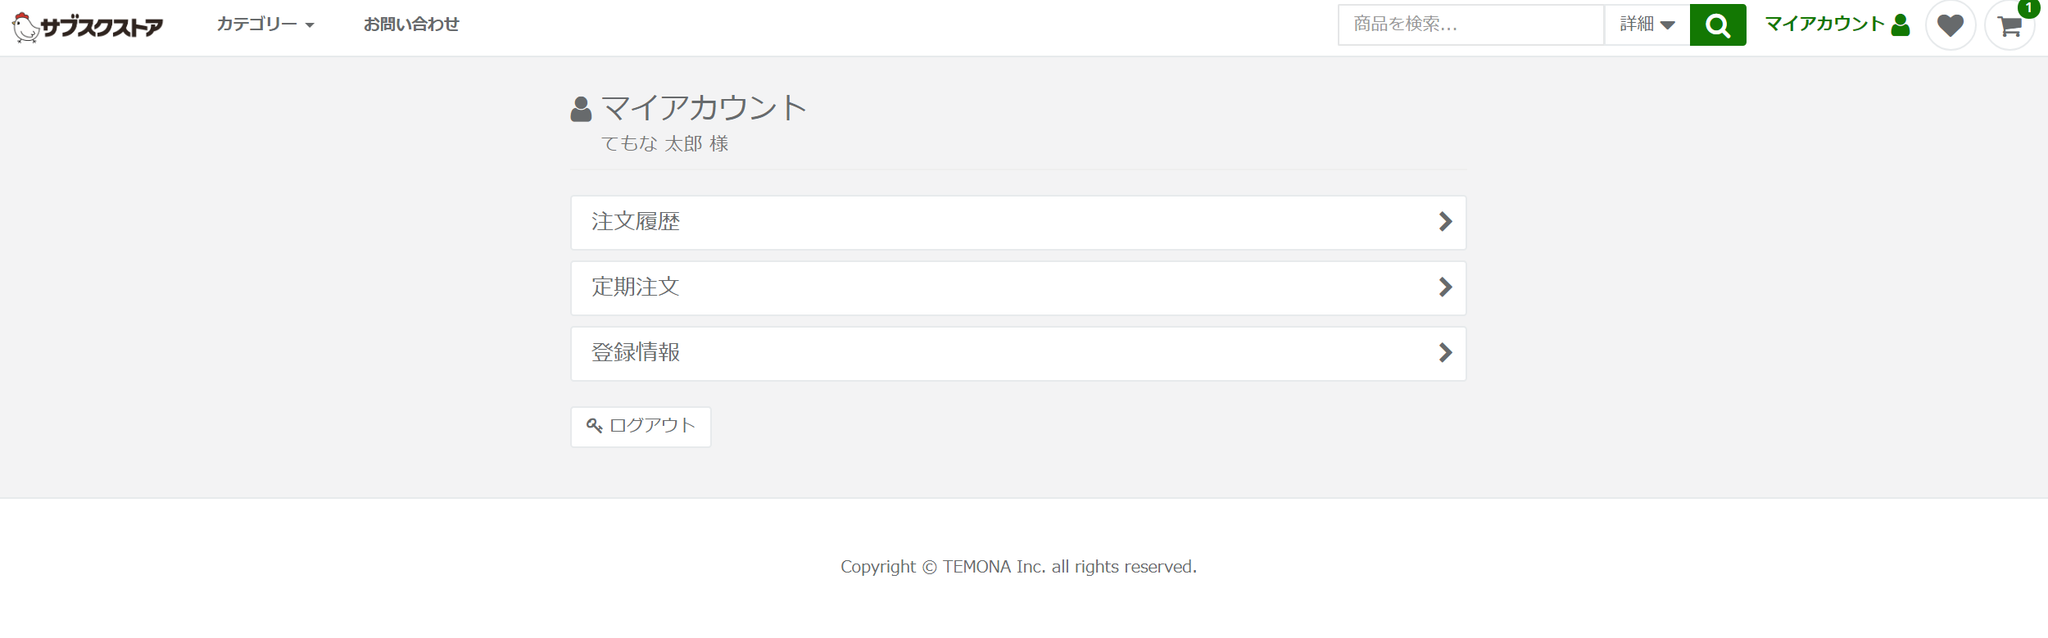The image size is (2048, 638).
Task: Click the chicken logo of サブスクストア
Action: [x=26, y=27]
